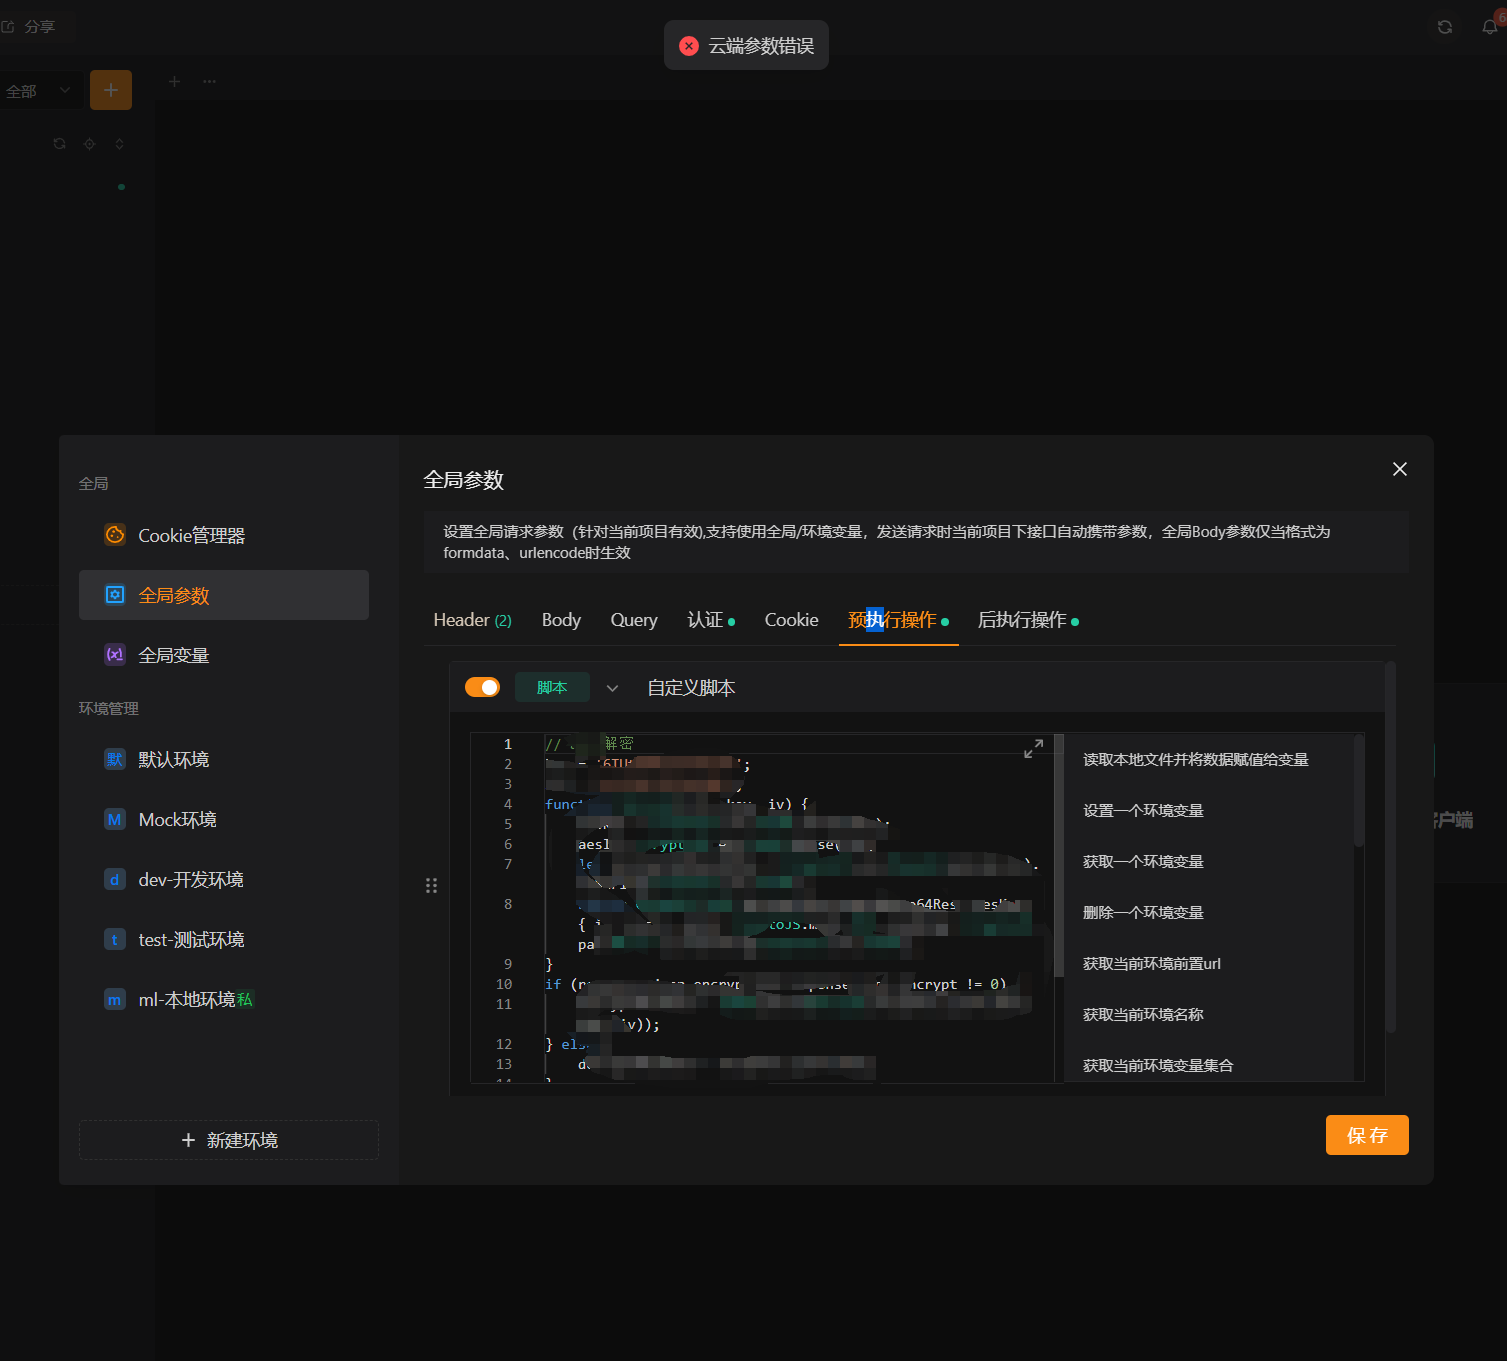Select dev-开发环境 environment

pos(223,879)
